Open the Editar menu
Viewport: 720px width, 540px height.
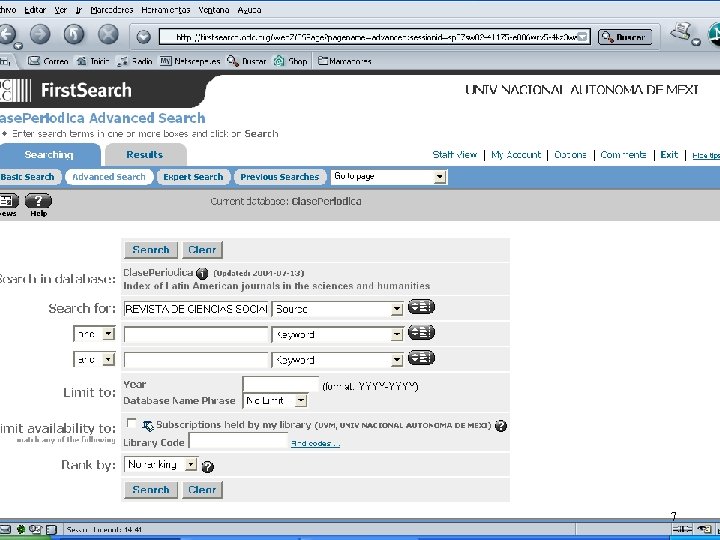coord(35,10)
